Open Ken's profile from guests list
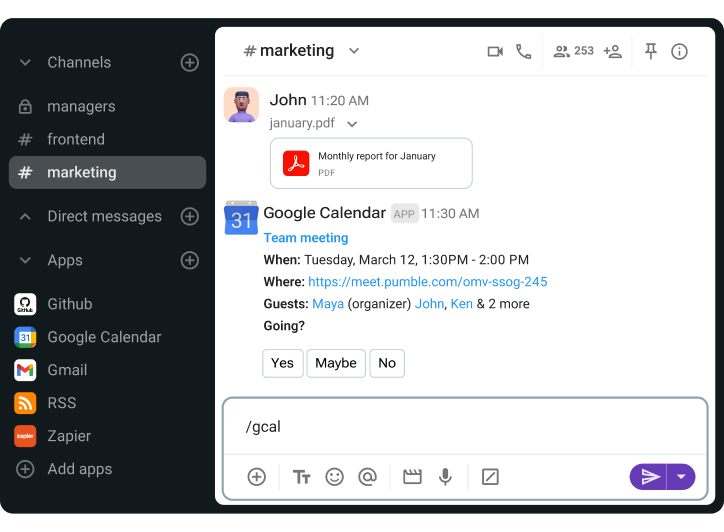 pos(461,304)
